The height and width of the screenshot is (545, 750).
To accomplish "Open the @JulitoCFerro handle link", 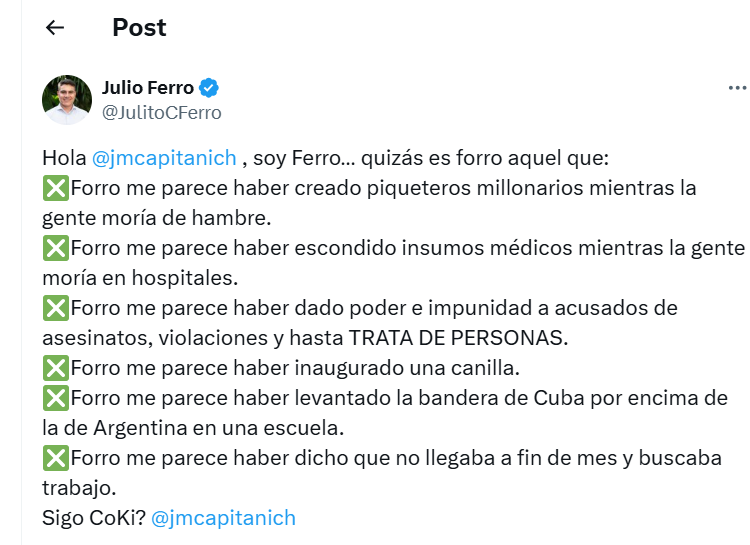I will (x=162, y=113).
